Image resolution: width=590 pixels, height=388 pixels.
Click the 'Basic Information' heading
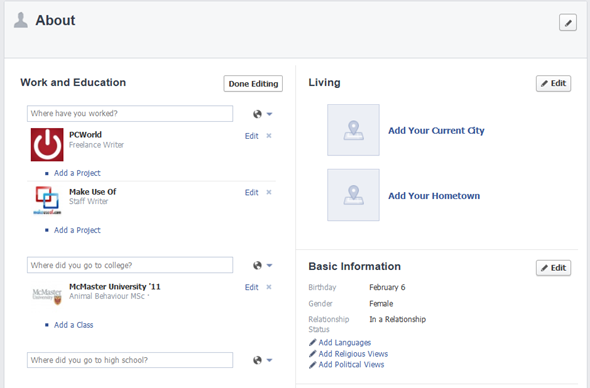354,266
